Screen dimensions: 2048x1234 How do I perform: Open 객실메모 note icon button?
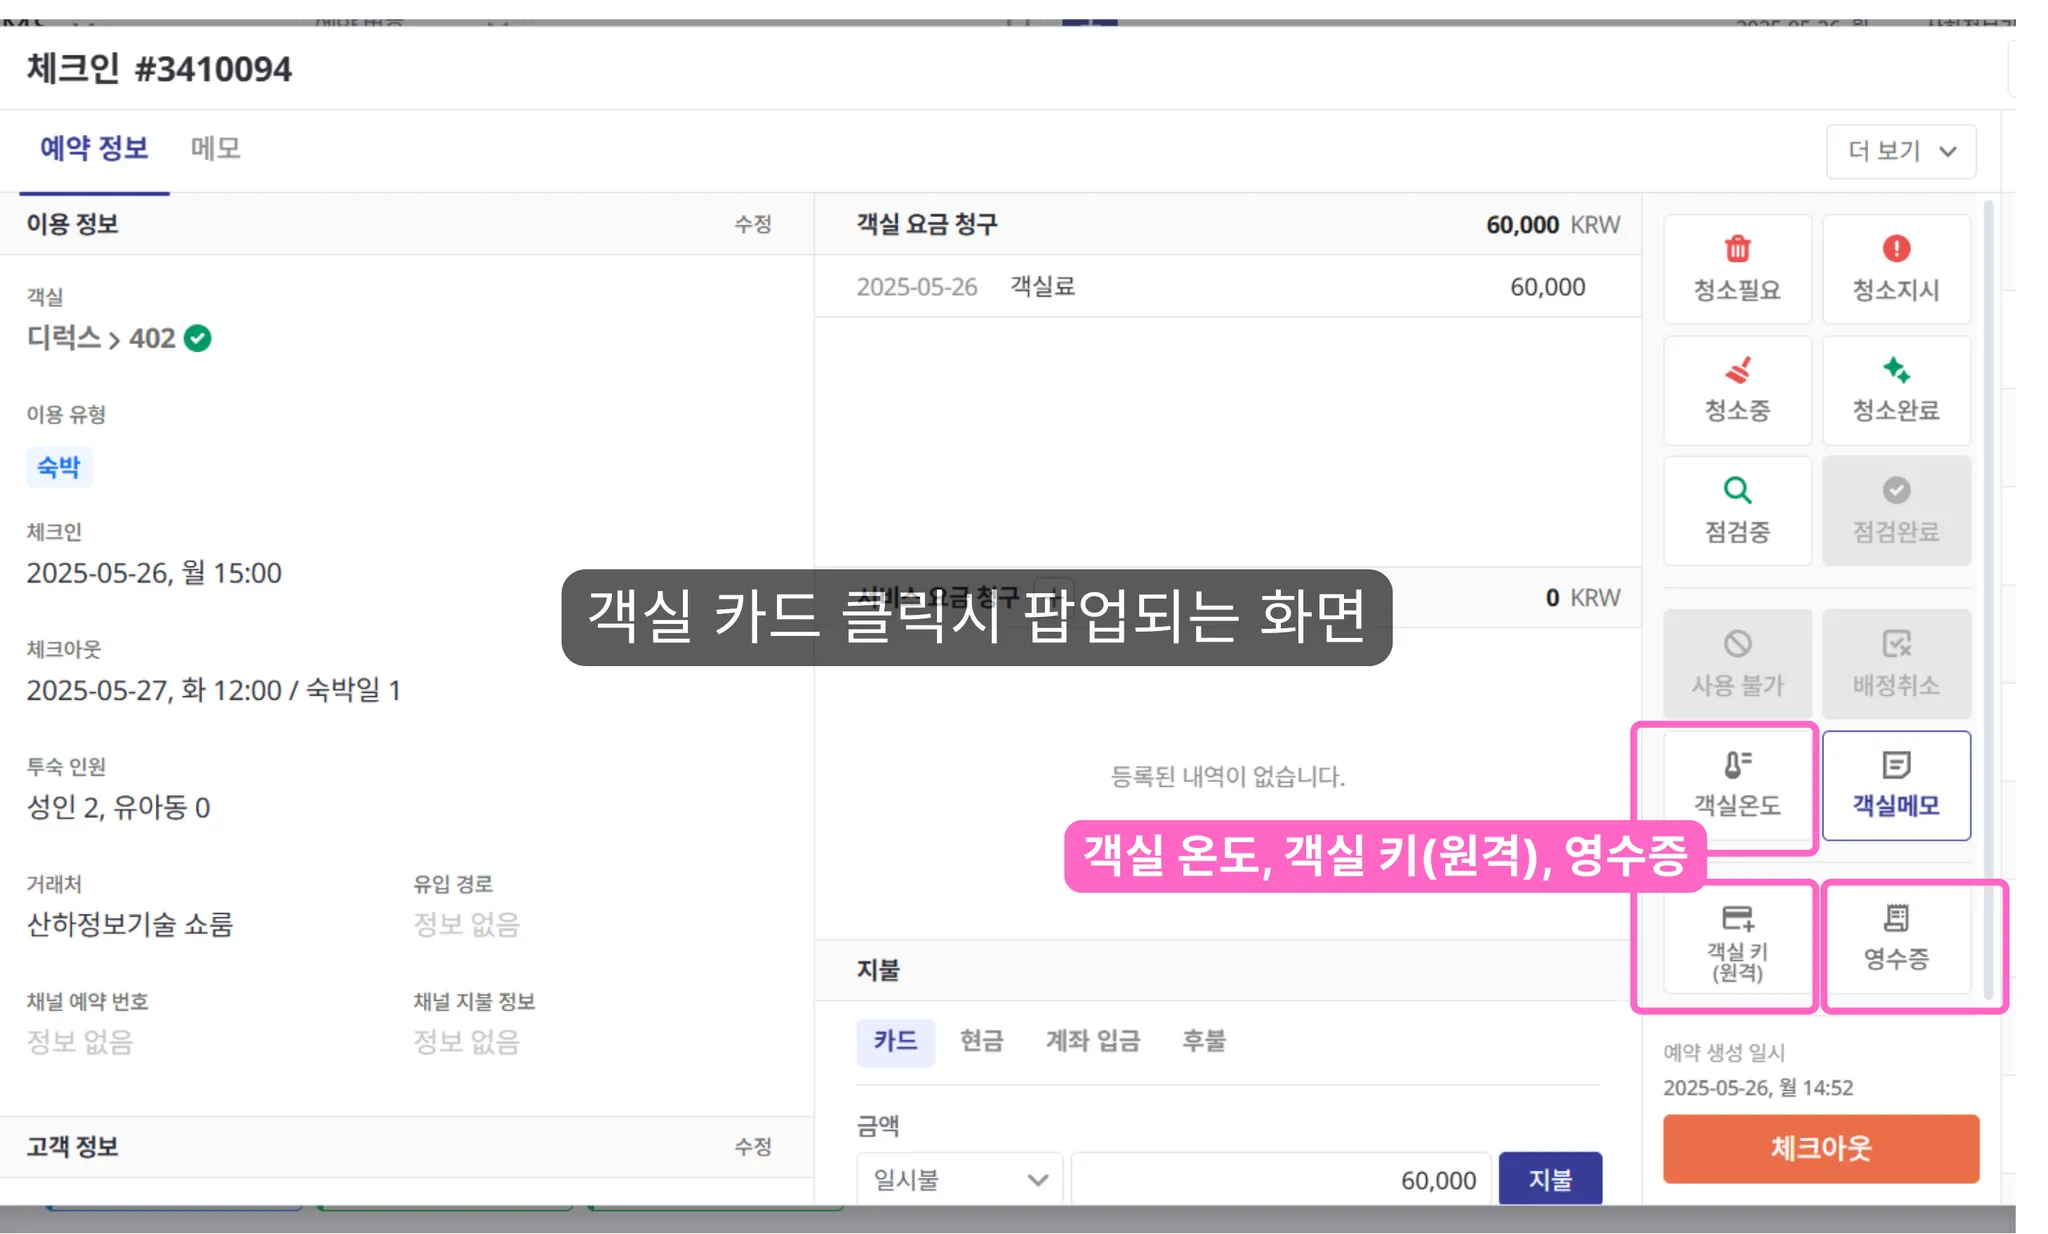click(x=1895, y=784)
